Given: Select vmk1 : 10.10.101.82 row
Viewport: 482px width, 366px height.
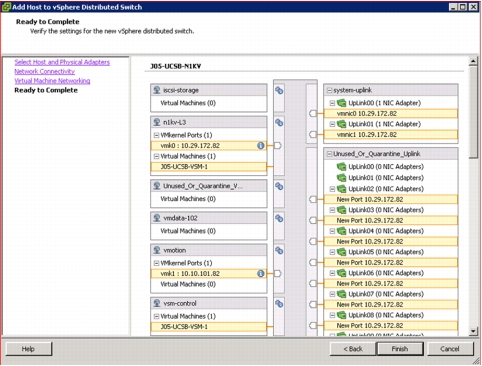Looking at the screenshot, I should click(209, 274).
